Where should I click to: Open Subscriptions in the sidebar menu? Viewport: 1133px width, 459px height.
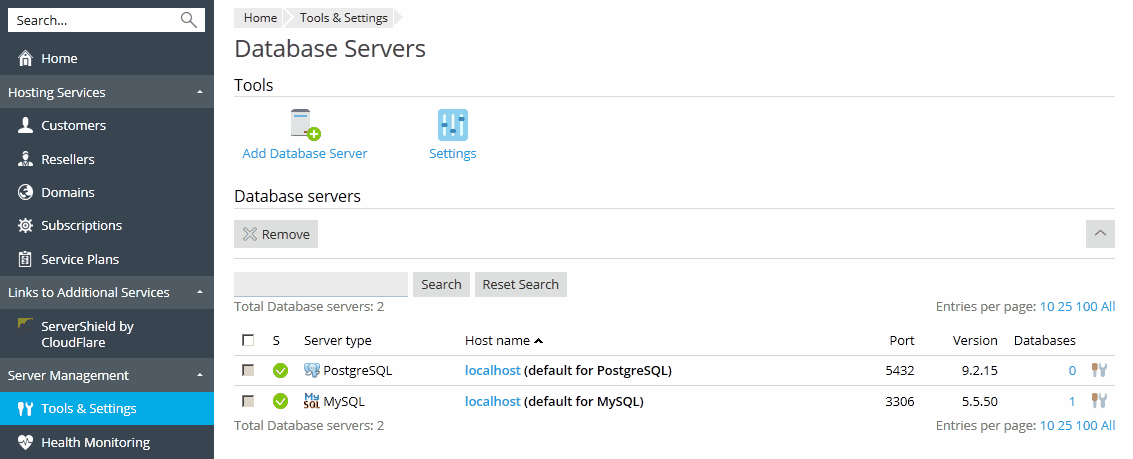tap(81, 225)
